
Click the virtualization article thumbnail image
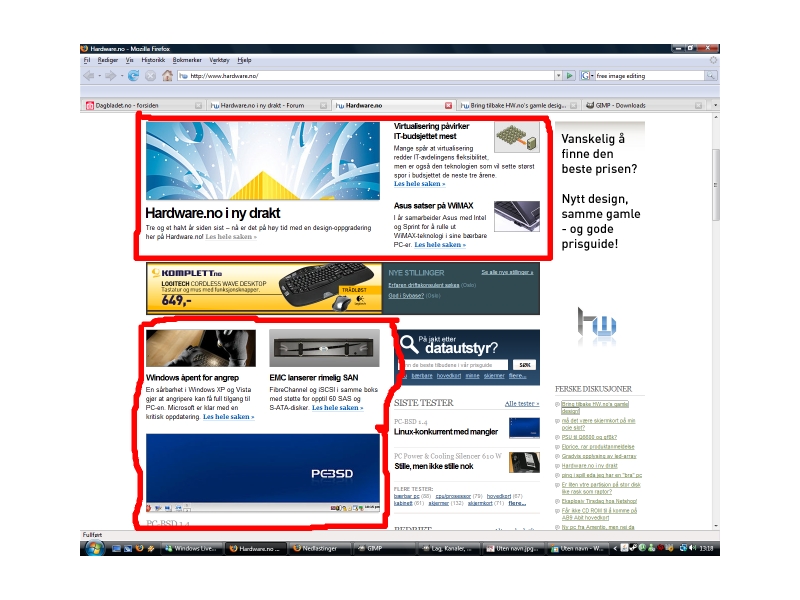tap(517, 137)
